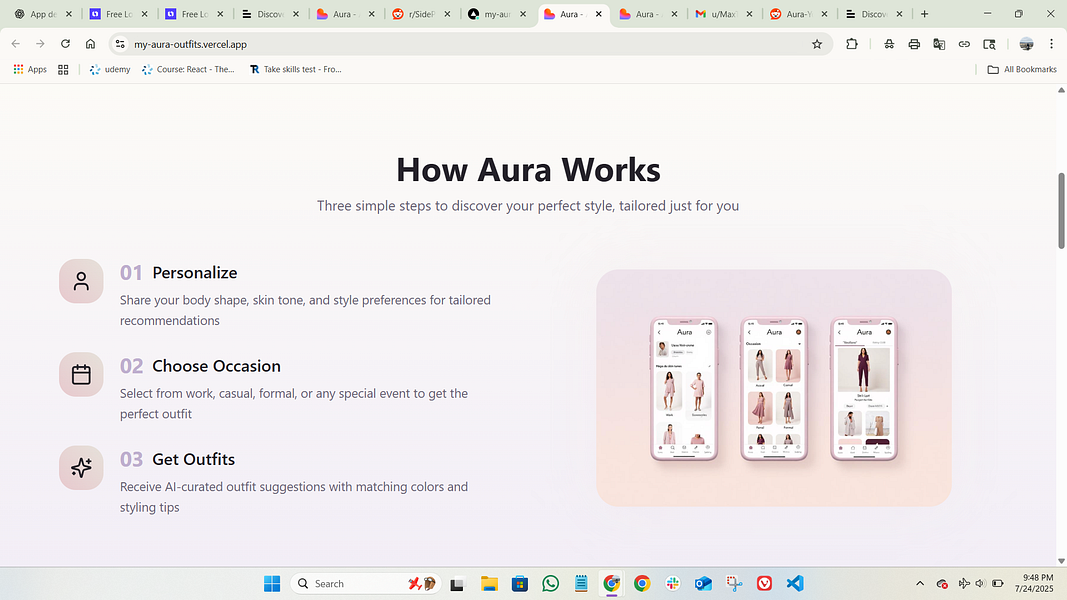Expand the All Bookmarks folder

(x=1021, y=69)
